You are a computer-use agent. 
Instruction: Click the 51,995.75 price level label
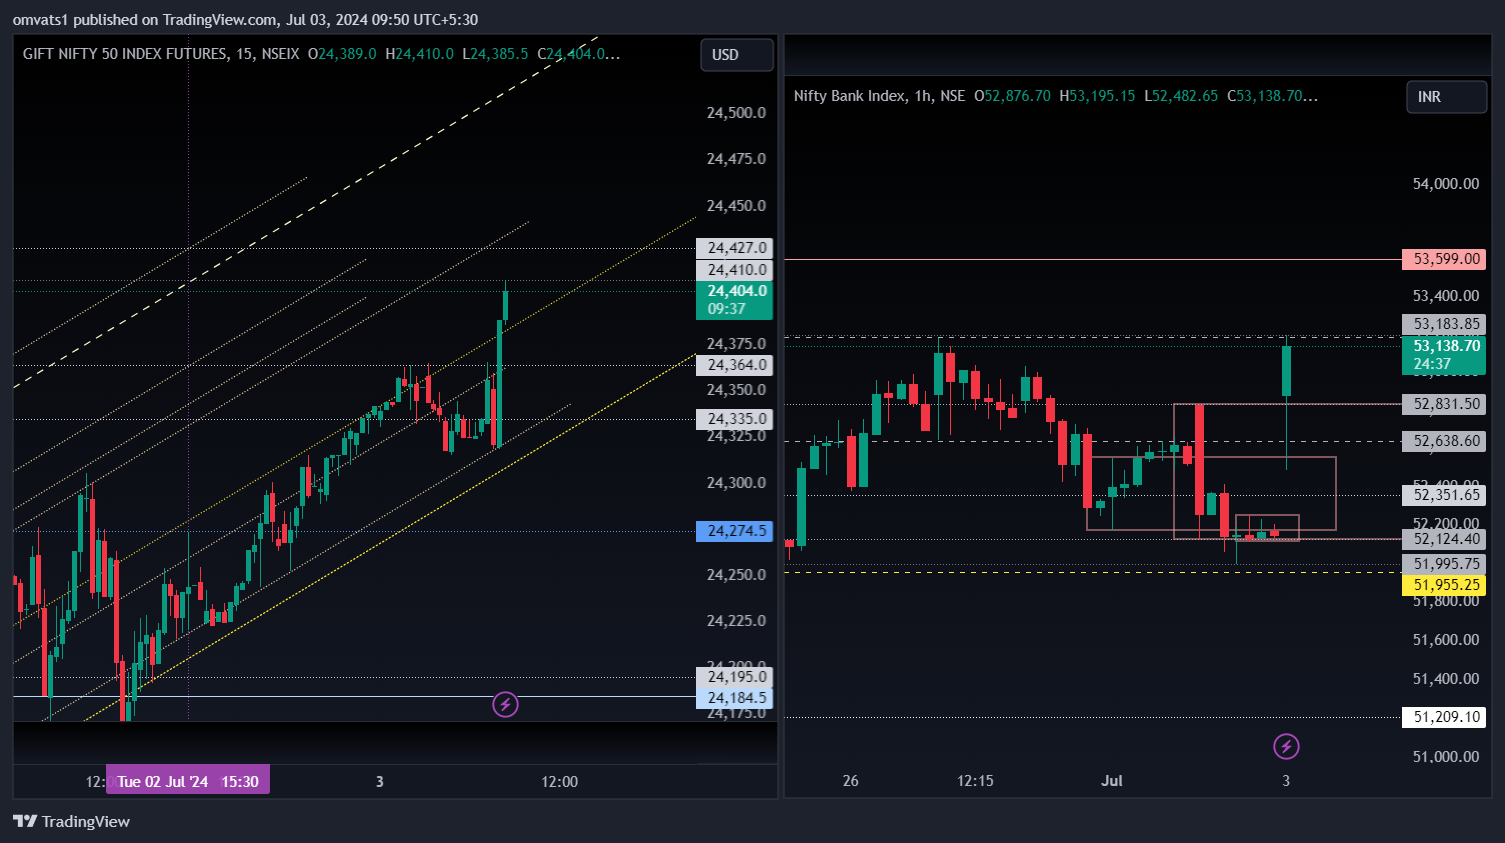click(x=1444, y=564)
